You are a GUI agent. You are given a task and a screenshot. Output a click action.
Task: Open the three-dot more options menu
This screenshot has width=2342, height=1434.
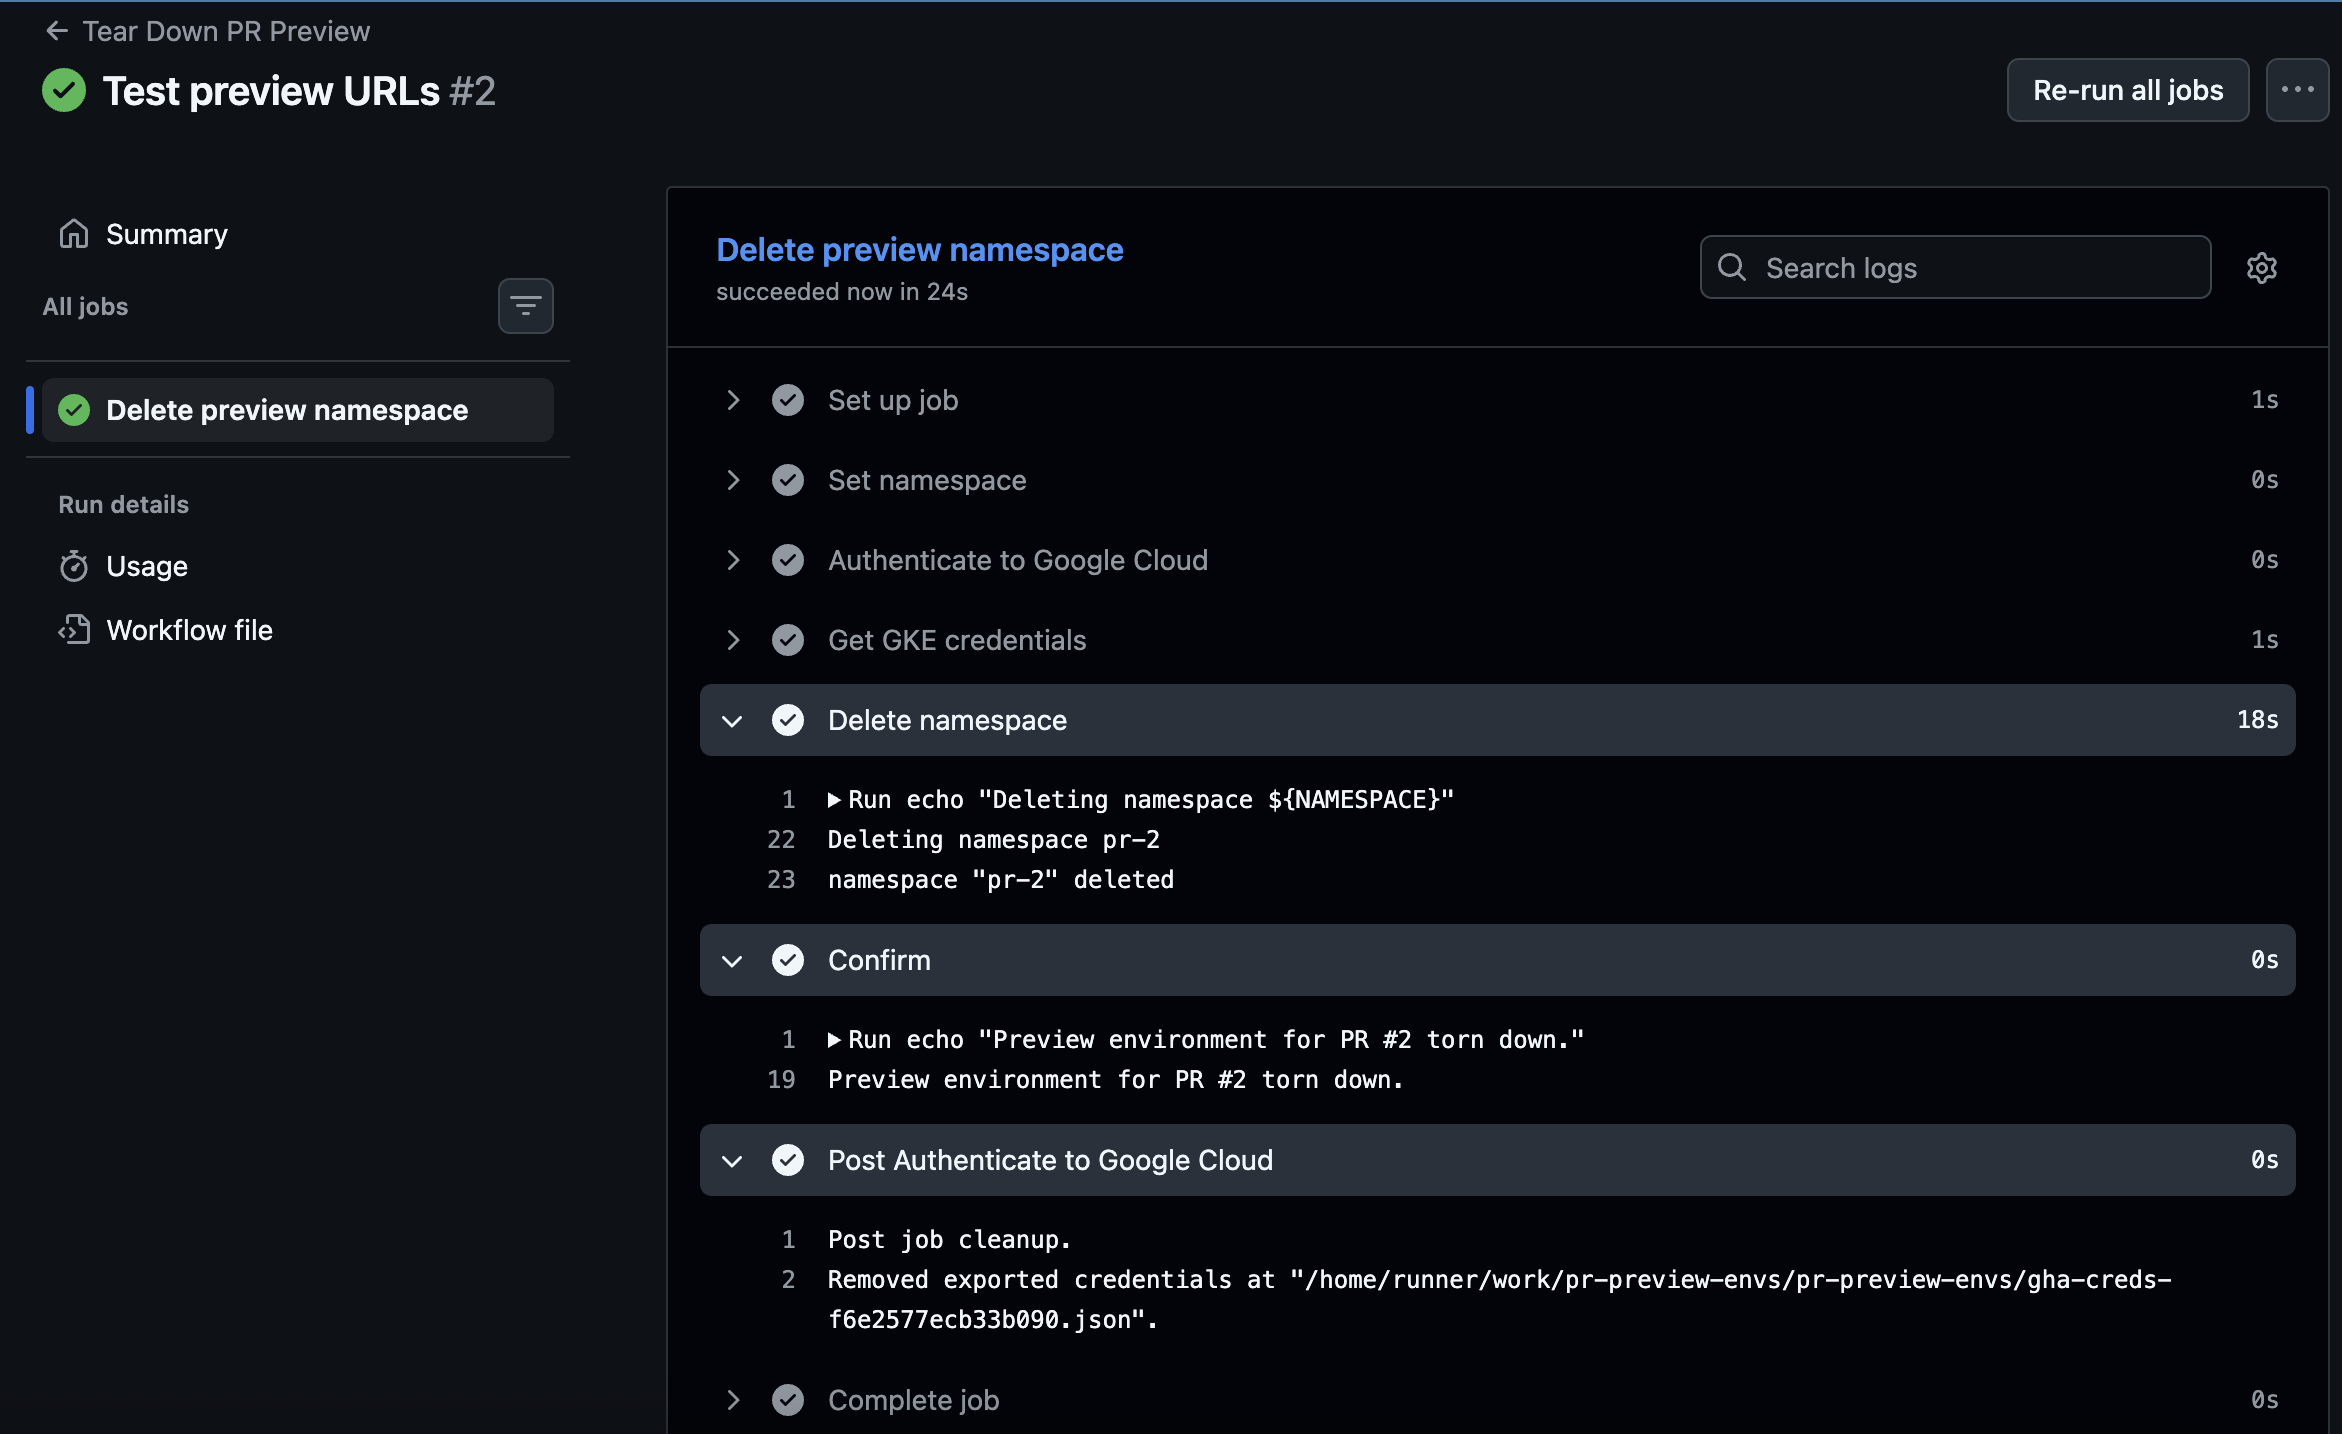click(x=2297, y=90)
